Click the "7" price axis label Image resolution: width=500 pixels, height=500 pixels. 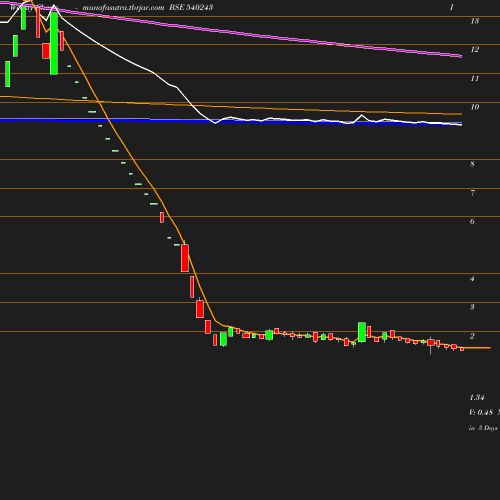point(472,193)
